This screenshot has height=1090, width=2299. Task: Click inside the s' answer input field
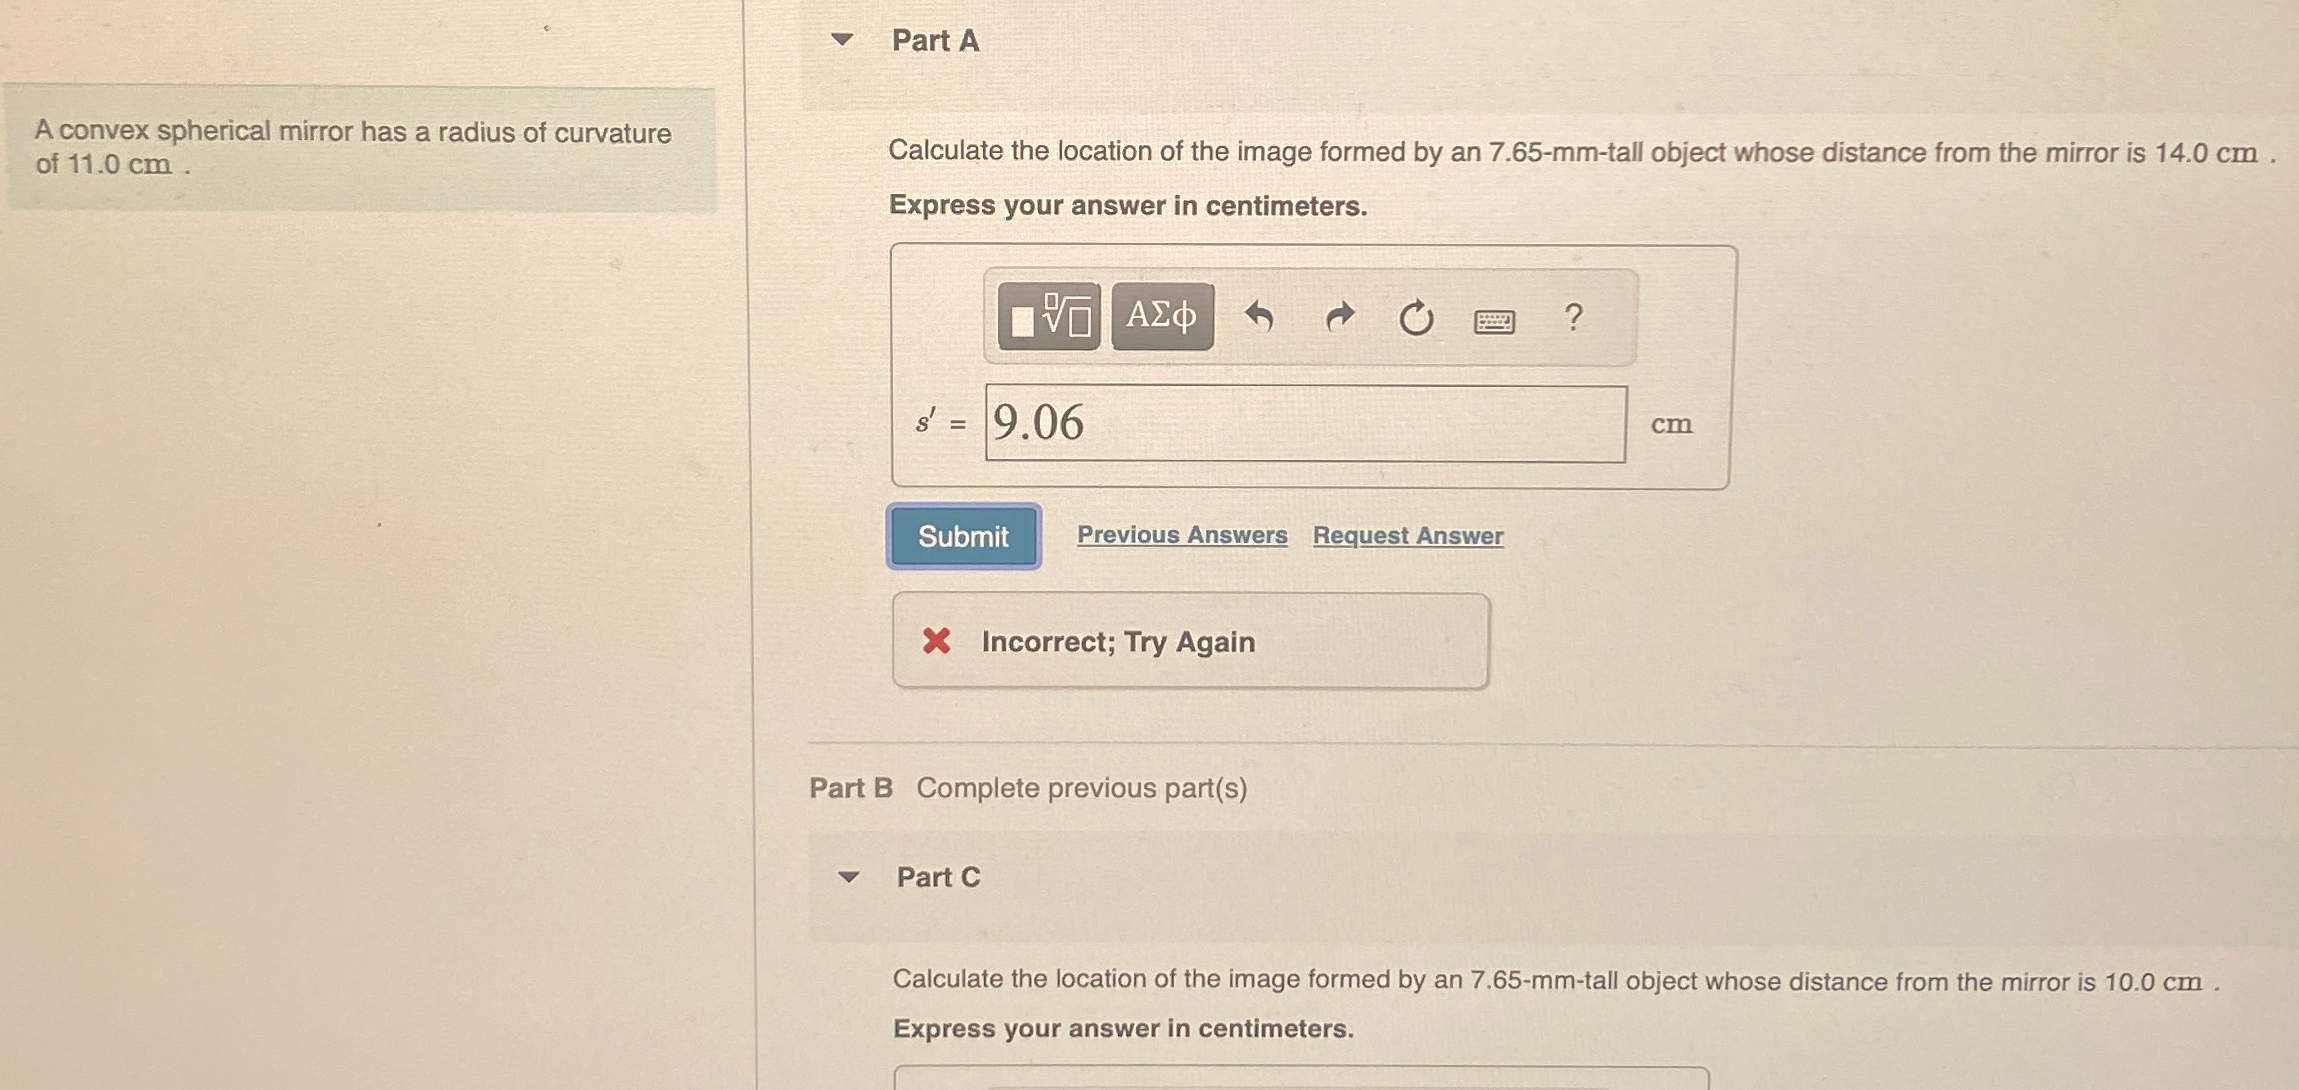click(1300, 424)
